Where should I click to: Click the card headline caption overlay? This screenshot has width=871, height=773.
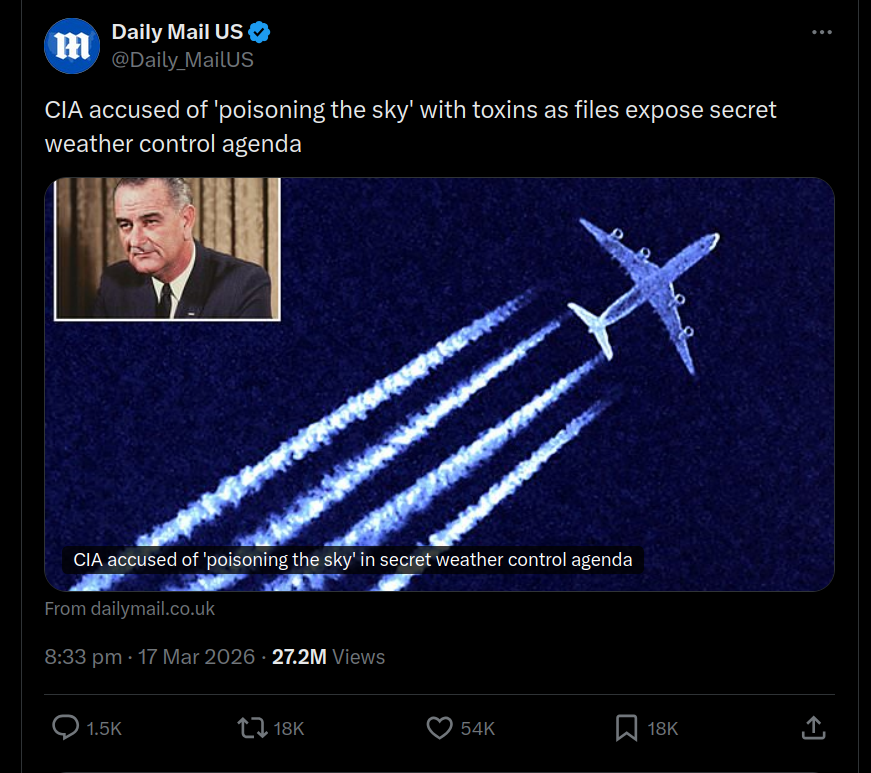353,559
